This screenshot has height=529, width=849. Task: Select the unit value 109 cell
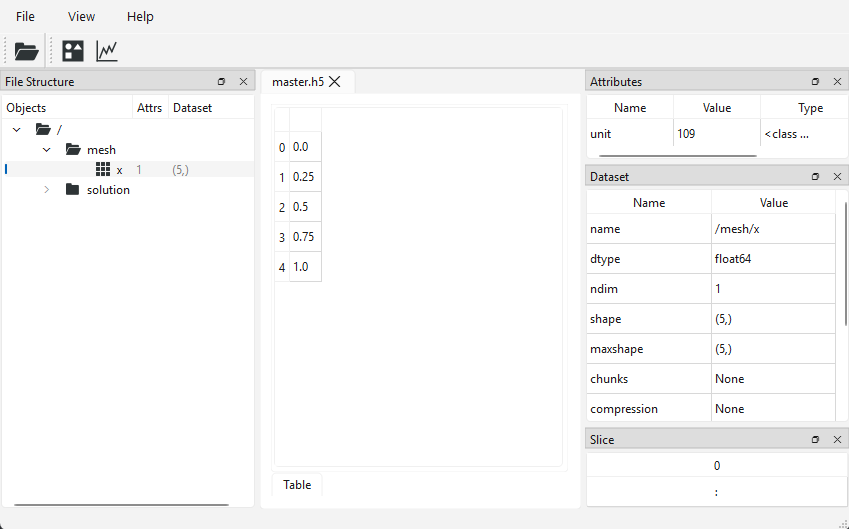point(717,134)
